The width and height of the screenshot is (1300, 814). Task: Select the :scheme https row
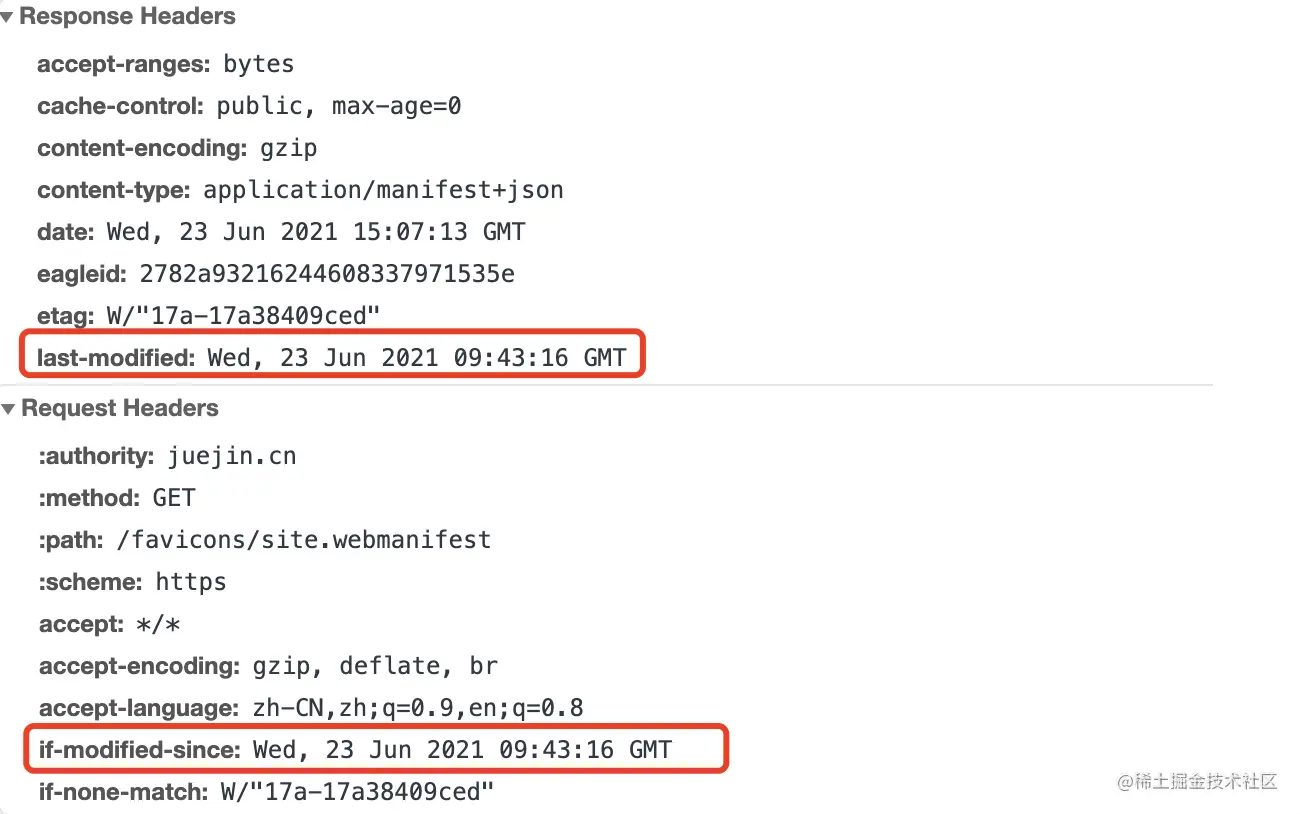133,582
